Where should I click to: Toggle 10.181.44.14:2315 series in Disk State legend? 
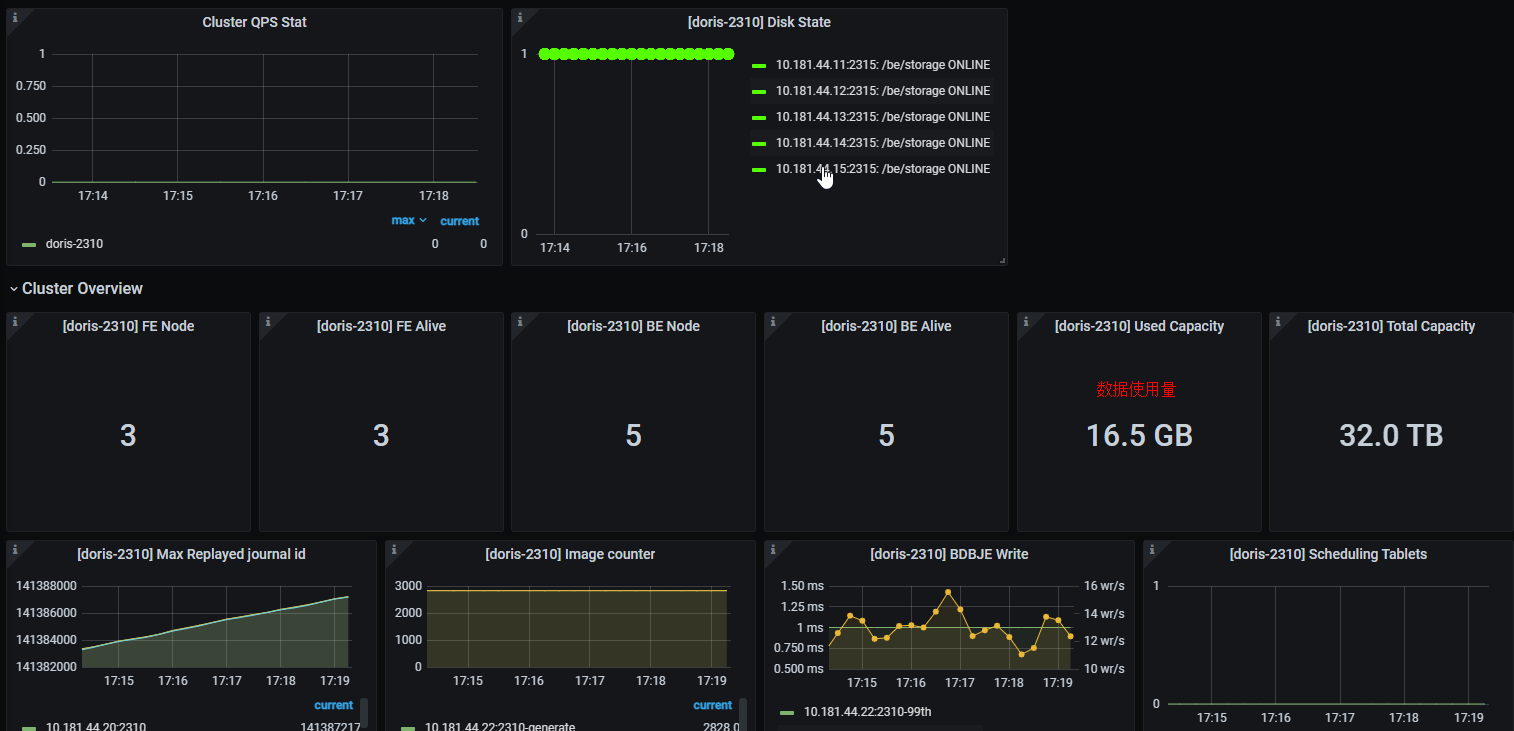(883, 143)
